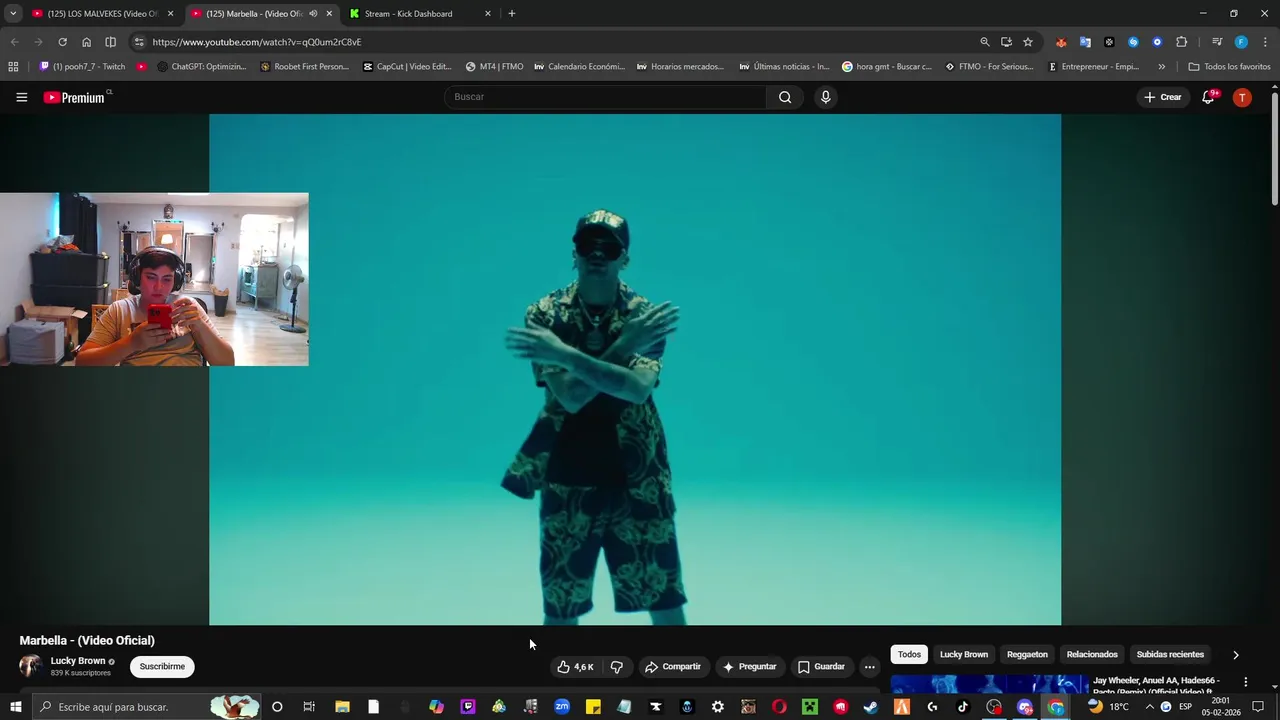This screenshot has width=1280, height=720.
Task: Open pooh7_7 Twitch bookmark
Action: pos(82,67)
